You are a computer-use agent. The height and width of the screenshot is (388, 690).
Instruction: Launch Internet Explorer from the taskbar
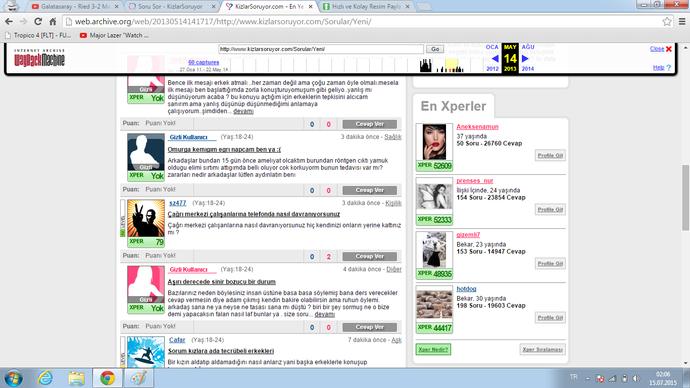45,378
